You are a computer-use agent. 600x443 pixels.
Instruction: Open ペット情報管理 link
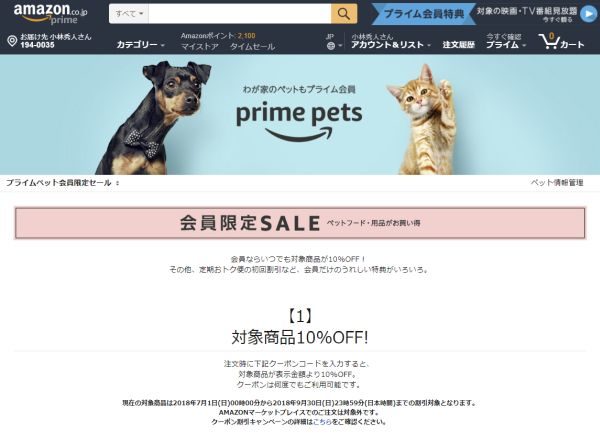(557, 182)
